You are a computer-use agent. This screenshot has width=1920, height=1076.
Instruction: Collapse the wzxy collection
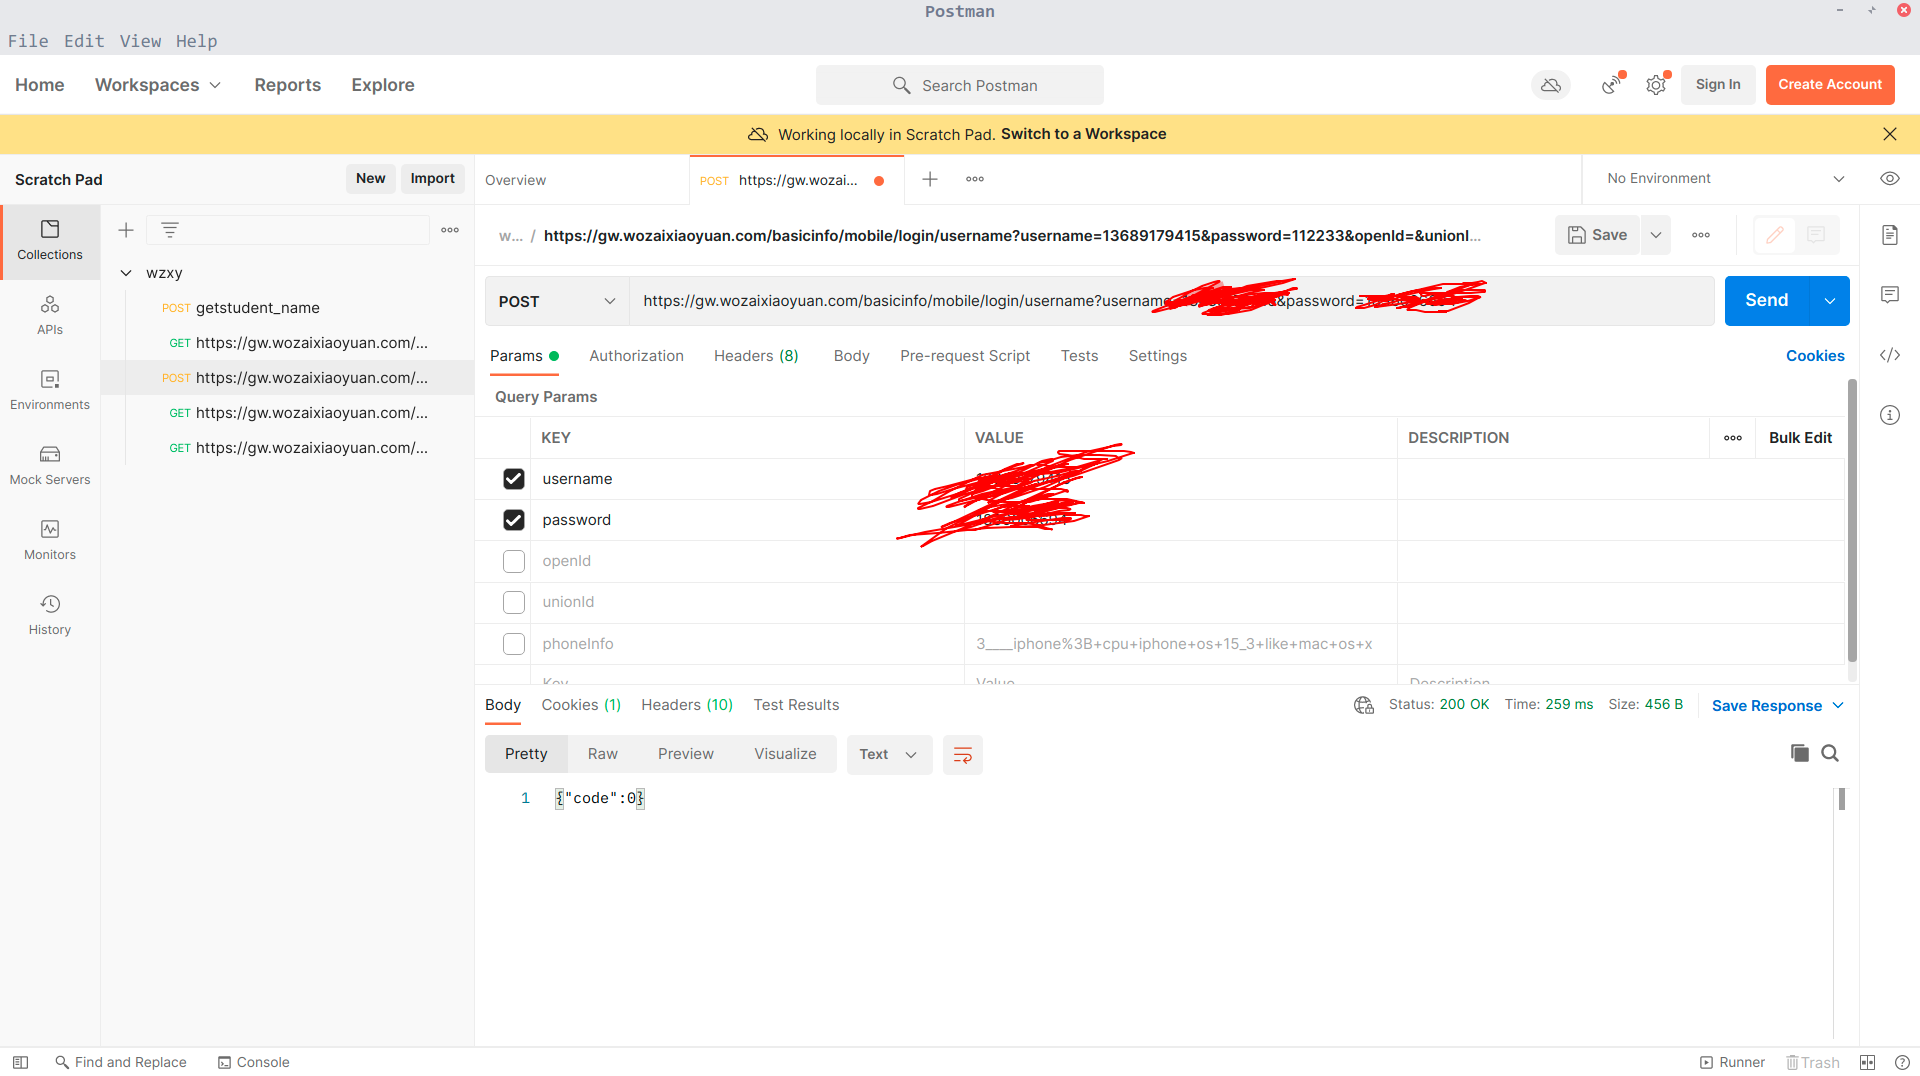pyautogui.click(x=126, y=273)
